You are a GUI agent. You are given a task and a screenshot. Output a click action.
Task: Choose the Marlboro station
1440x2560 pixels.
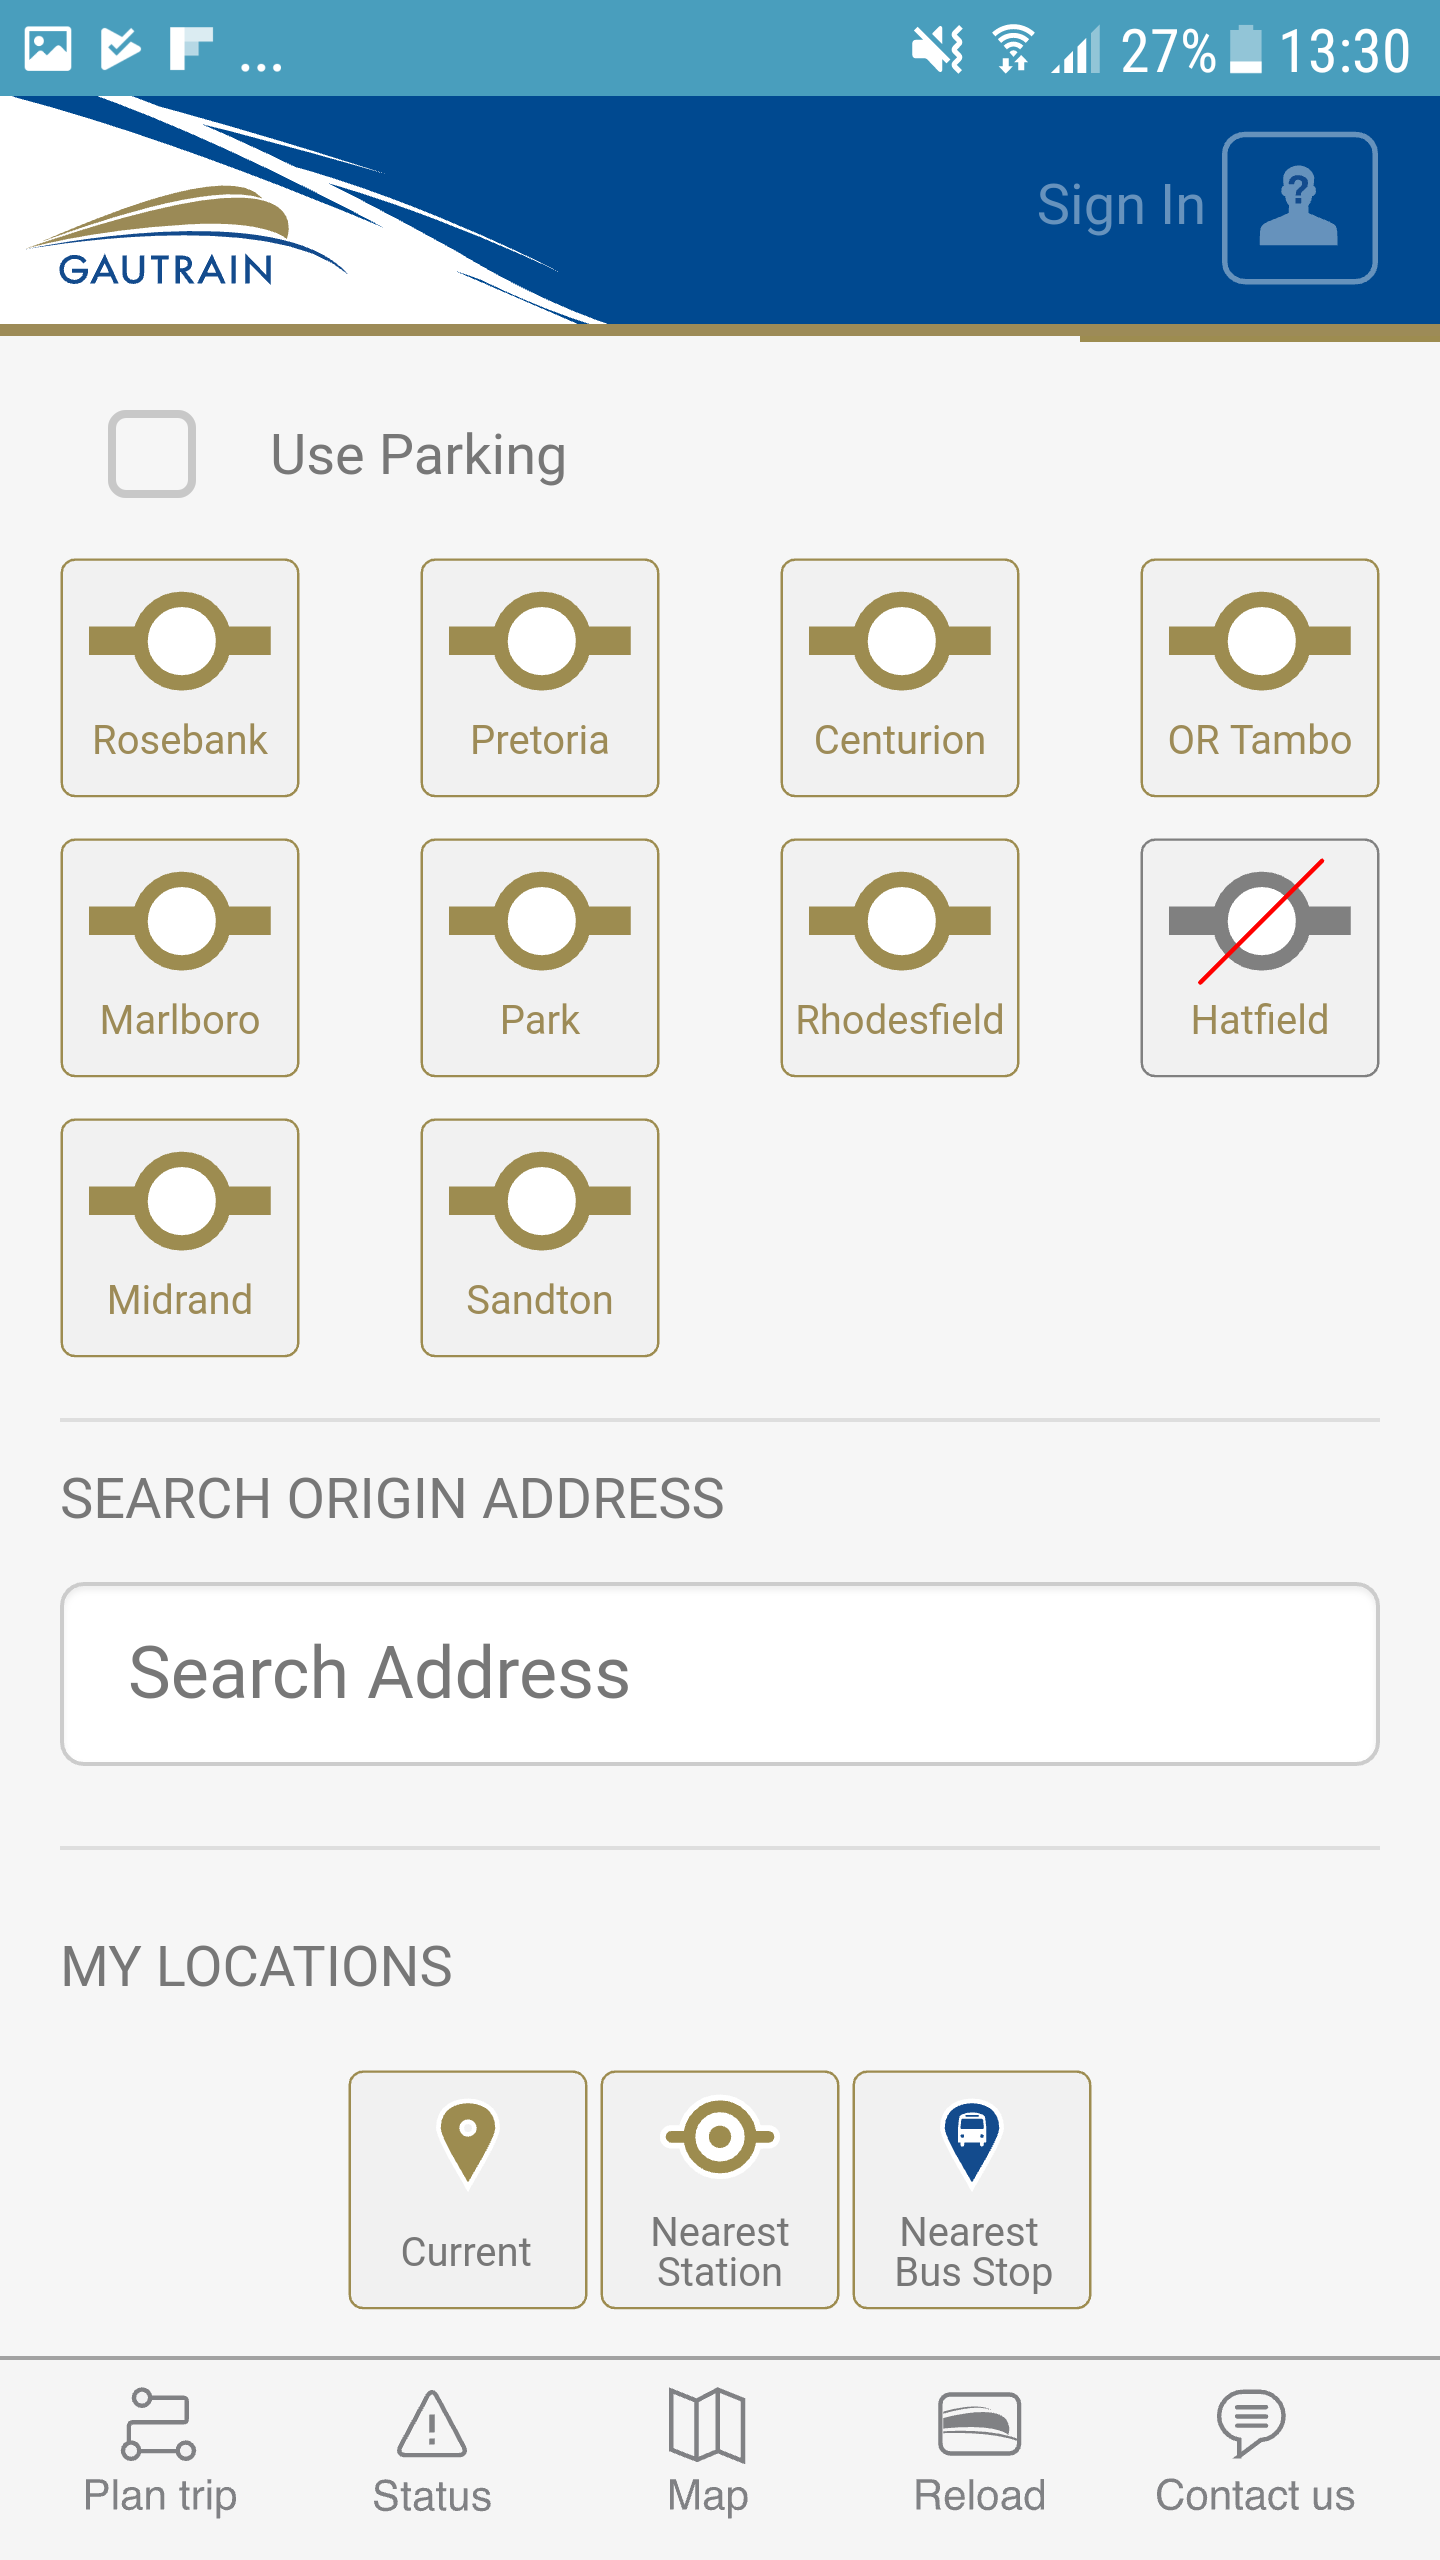click(180, 958)
